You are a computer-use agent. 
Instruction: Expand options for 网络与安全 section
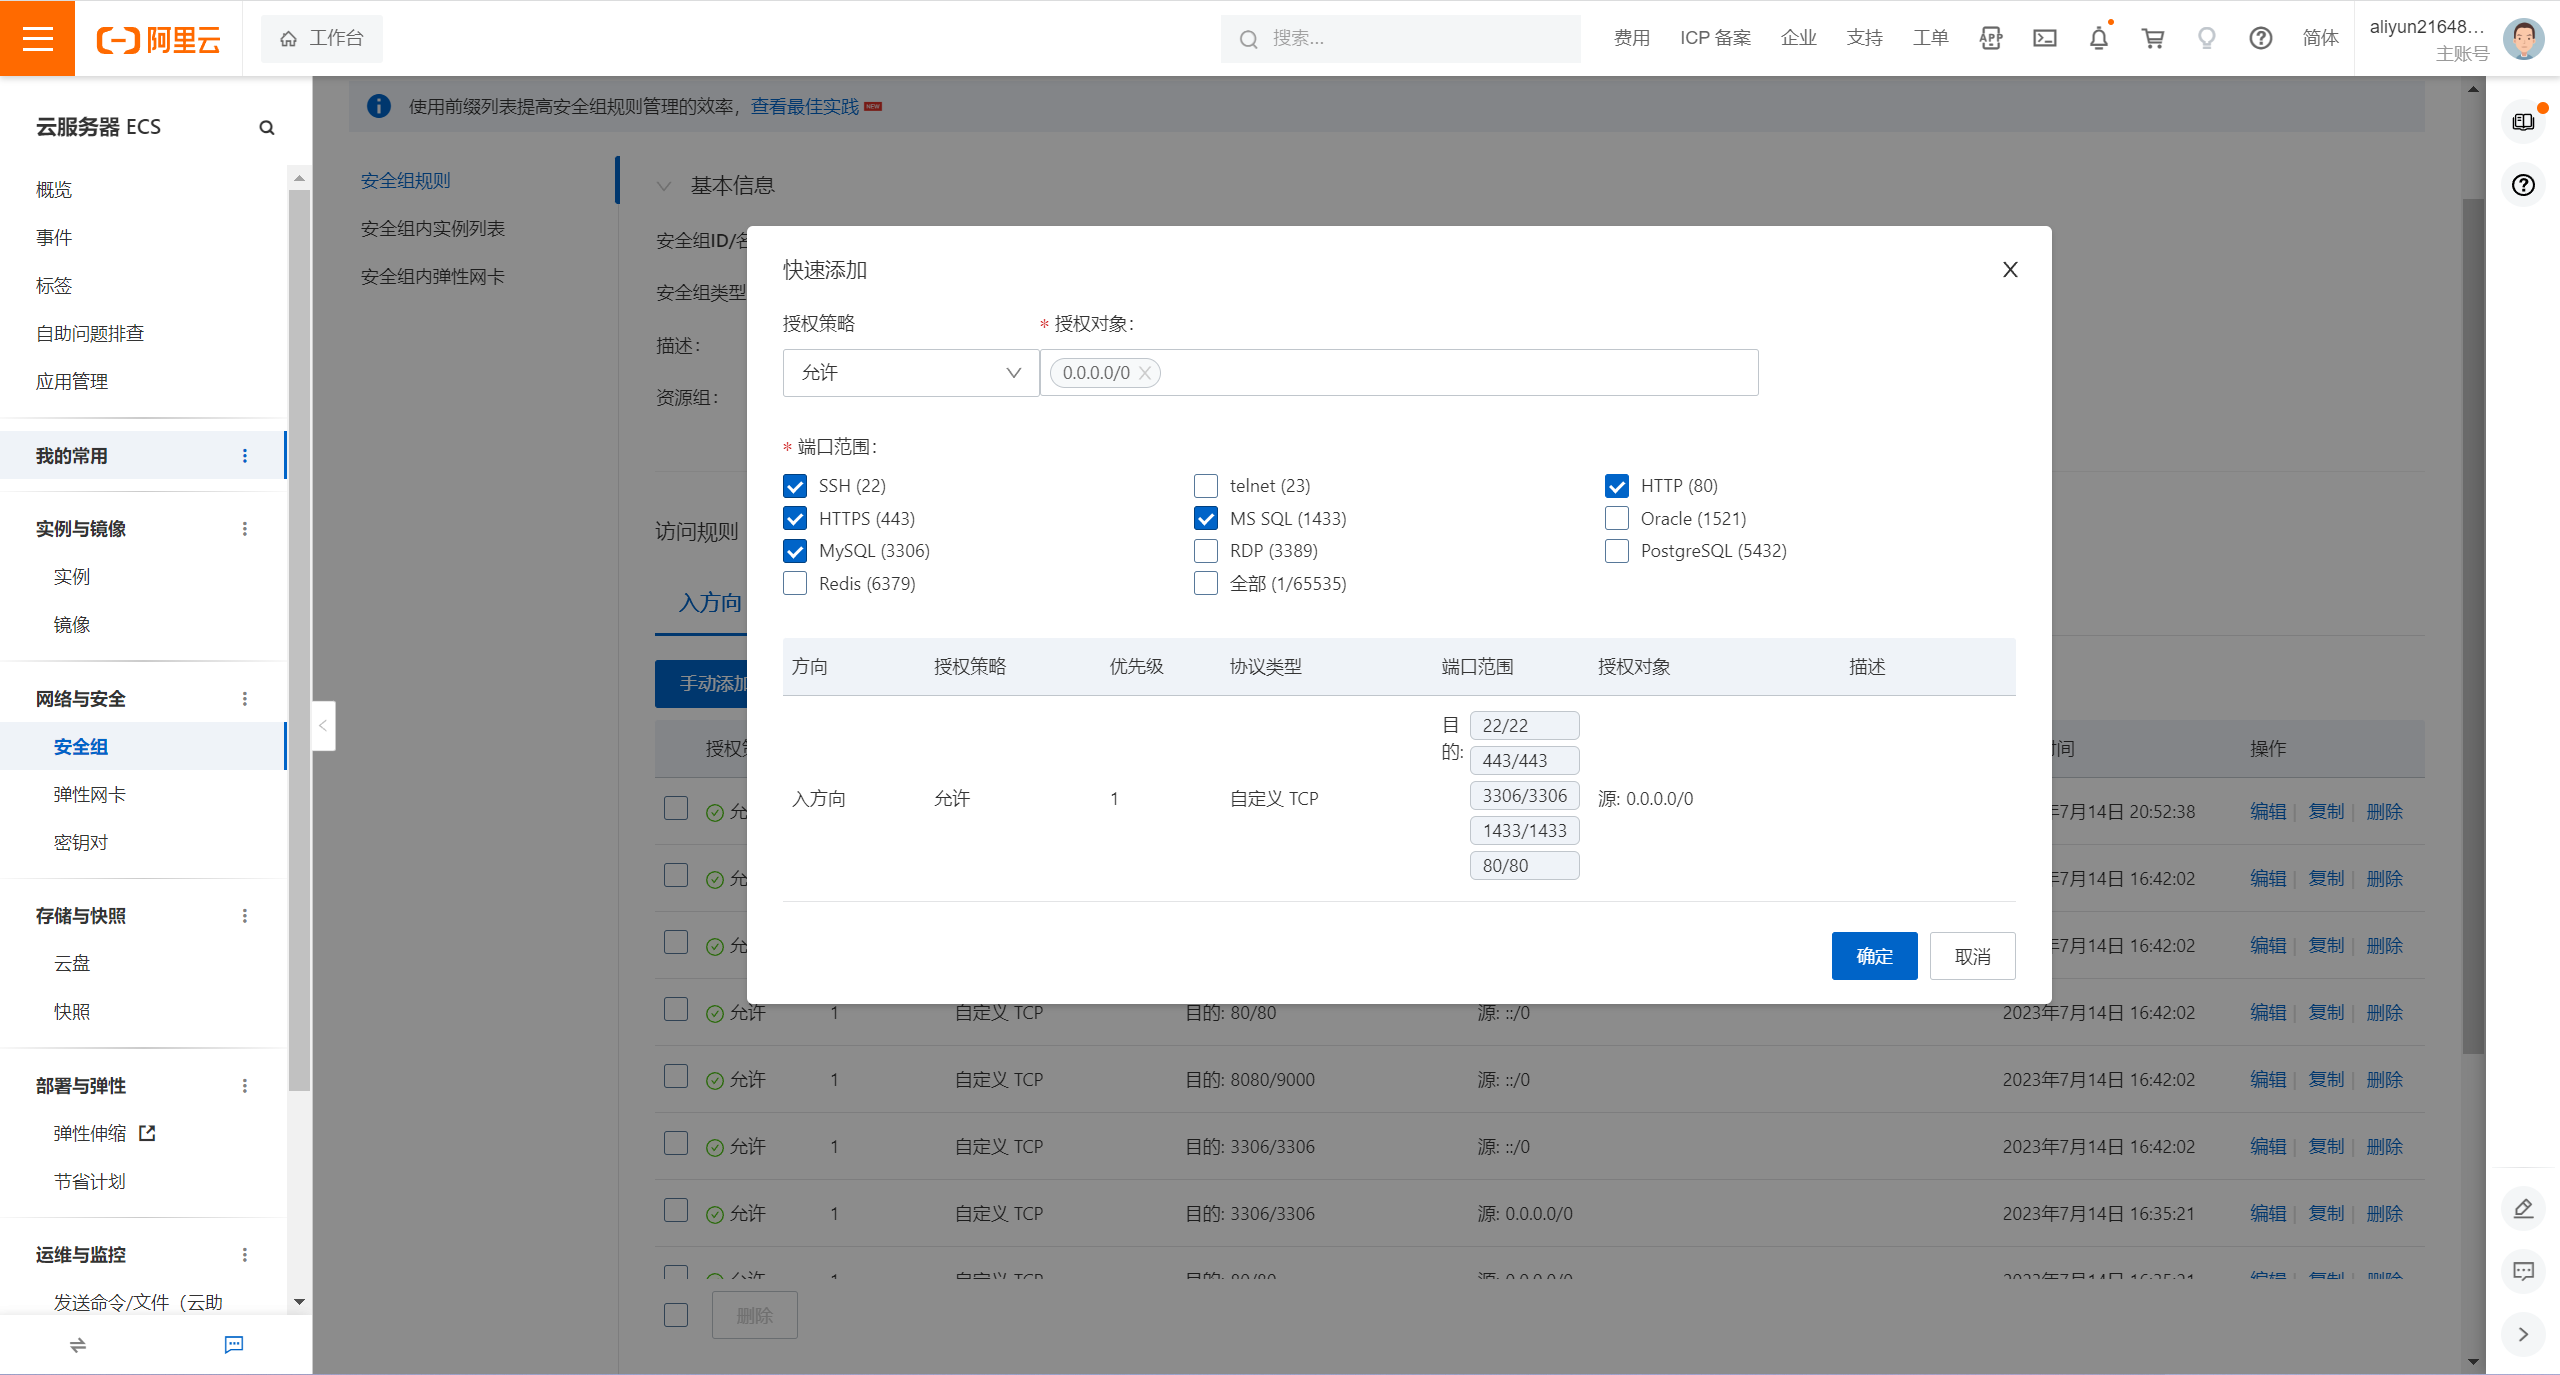pos(245,699)
